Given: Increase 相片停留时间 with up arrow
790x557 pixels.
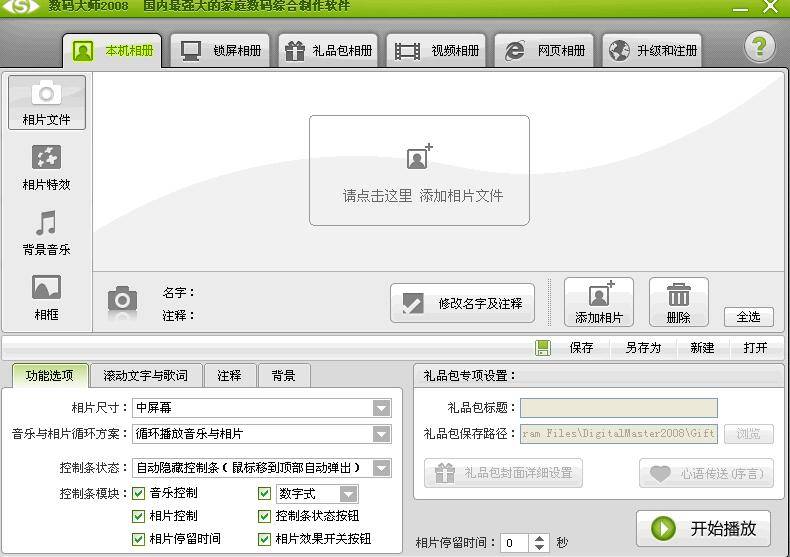Looking at the screenshot, I should [x=539, y=538].
